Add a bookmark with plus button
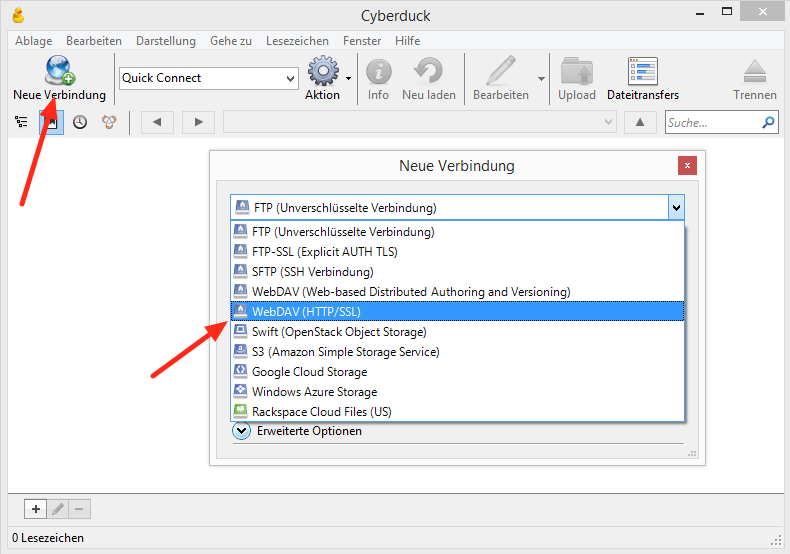This screenshot has height=554, width=790. coord(36,509)
